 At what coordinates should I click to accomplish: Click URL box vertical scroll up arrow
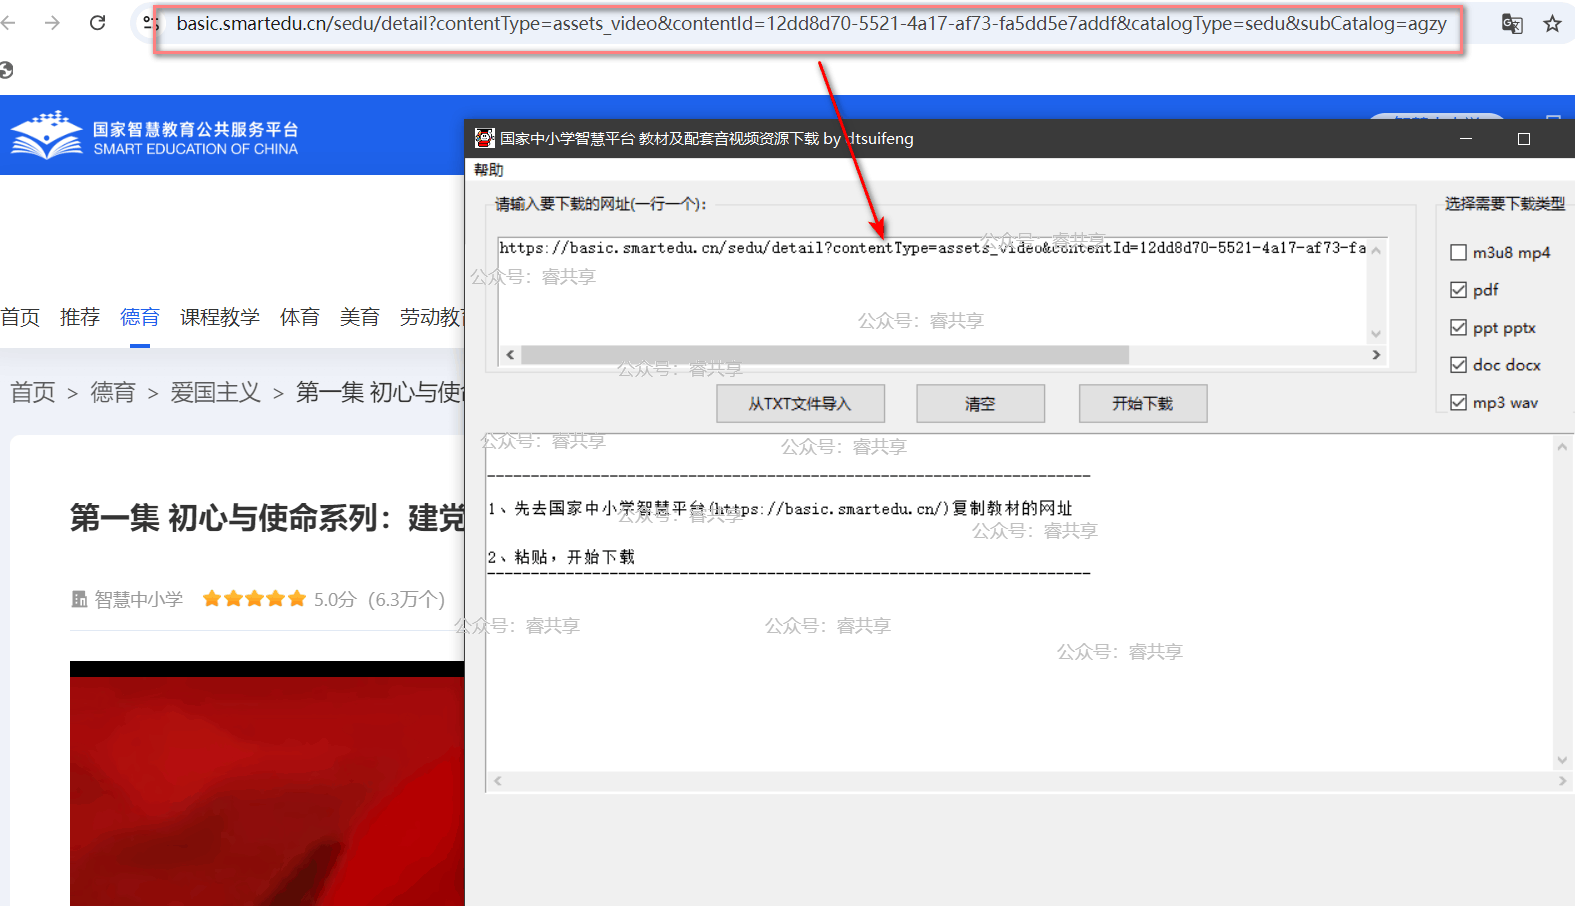click(x=1376, y=250)
